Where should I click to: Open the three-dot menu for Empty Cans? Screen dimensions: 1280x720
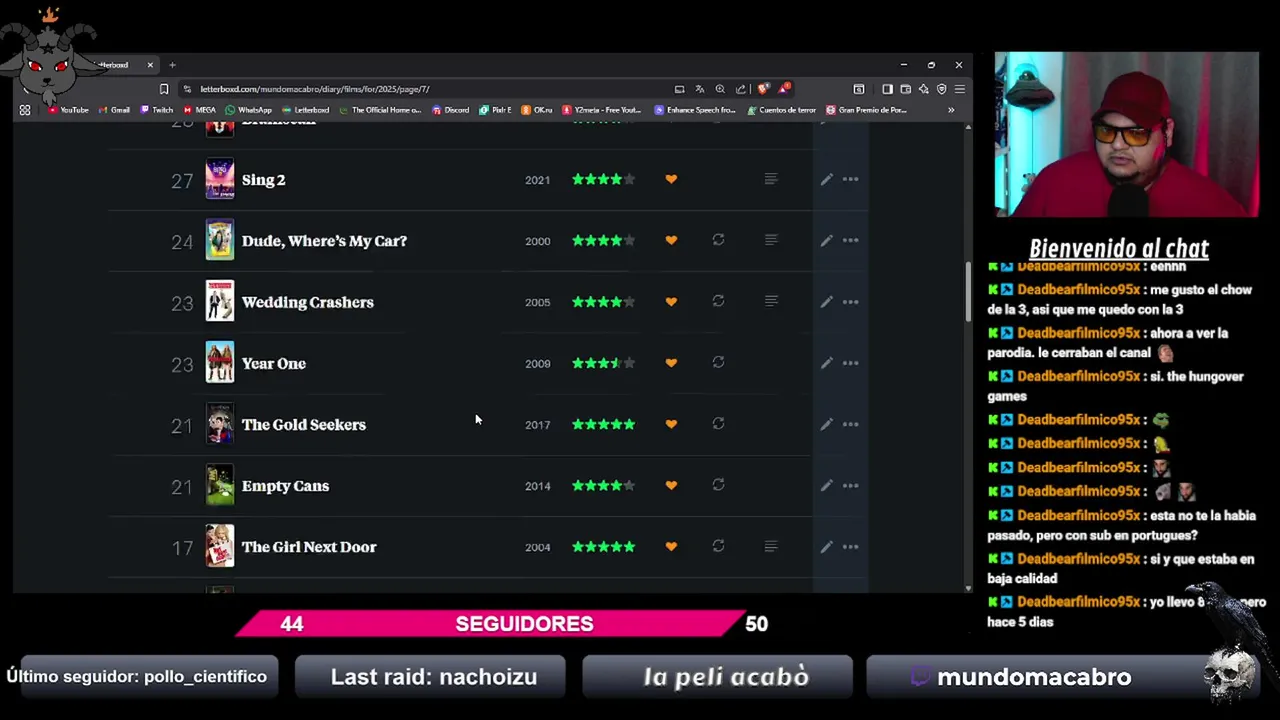click(850, 486)
